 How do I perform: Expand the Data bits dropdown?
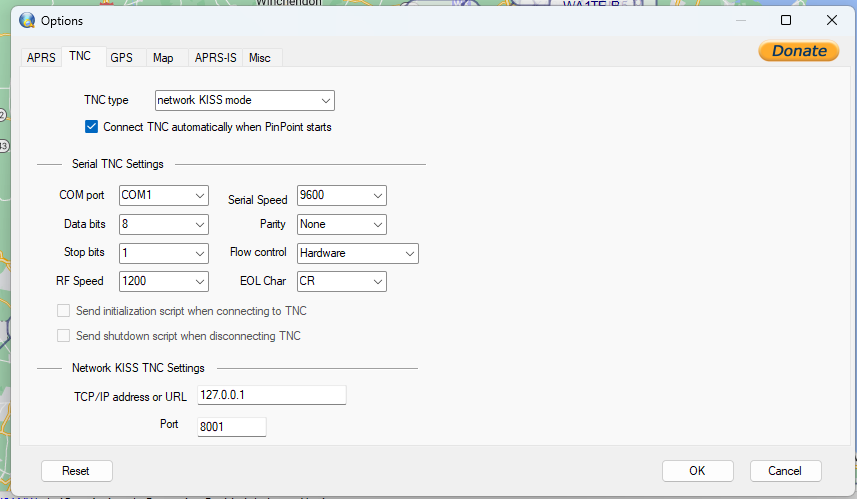163,224
